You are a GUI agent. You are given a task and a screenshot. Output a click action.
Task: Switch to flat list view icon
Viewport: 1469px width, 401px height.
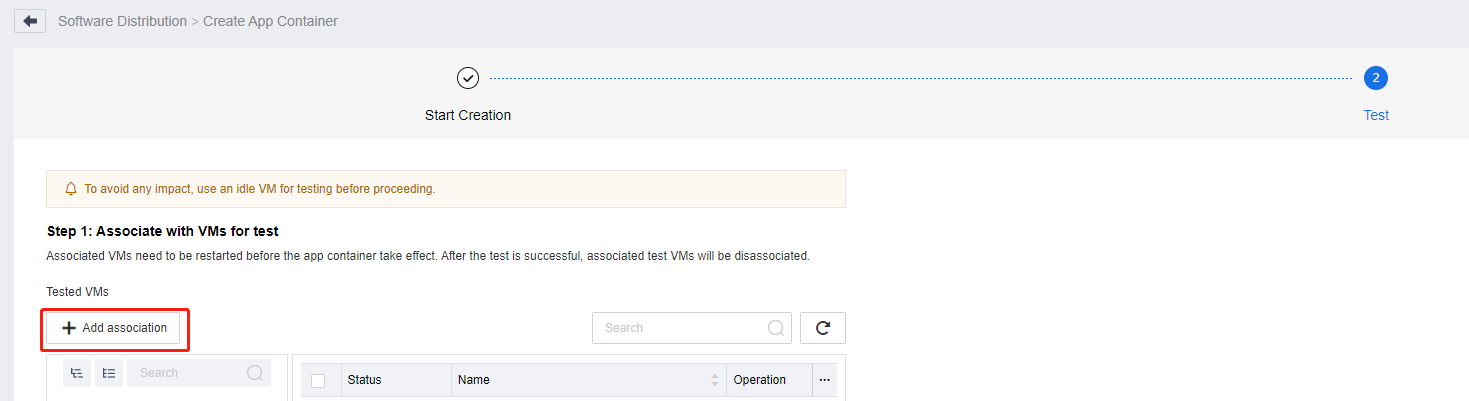[x=109, y=373]
